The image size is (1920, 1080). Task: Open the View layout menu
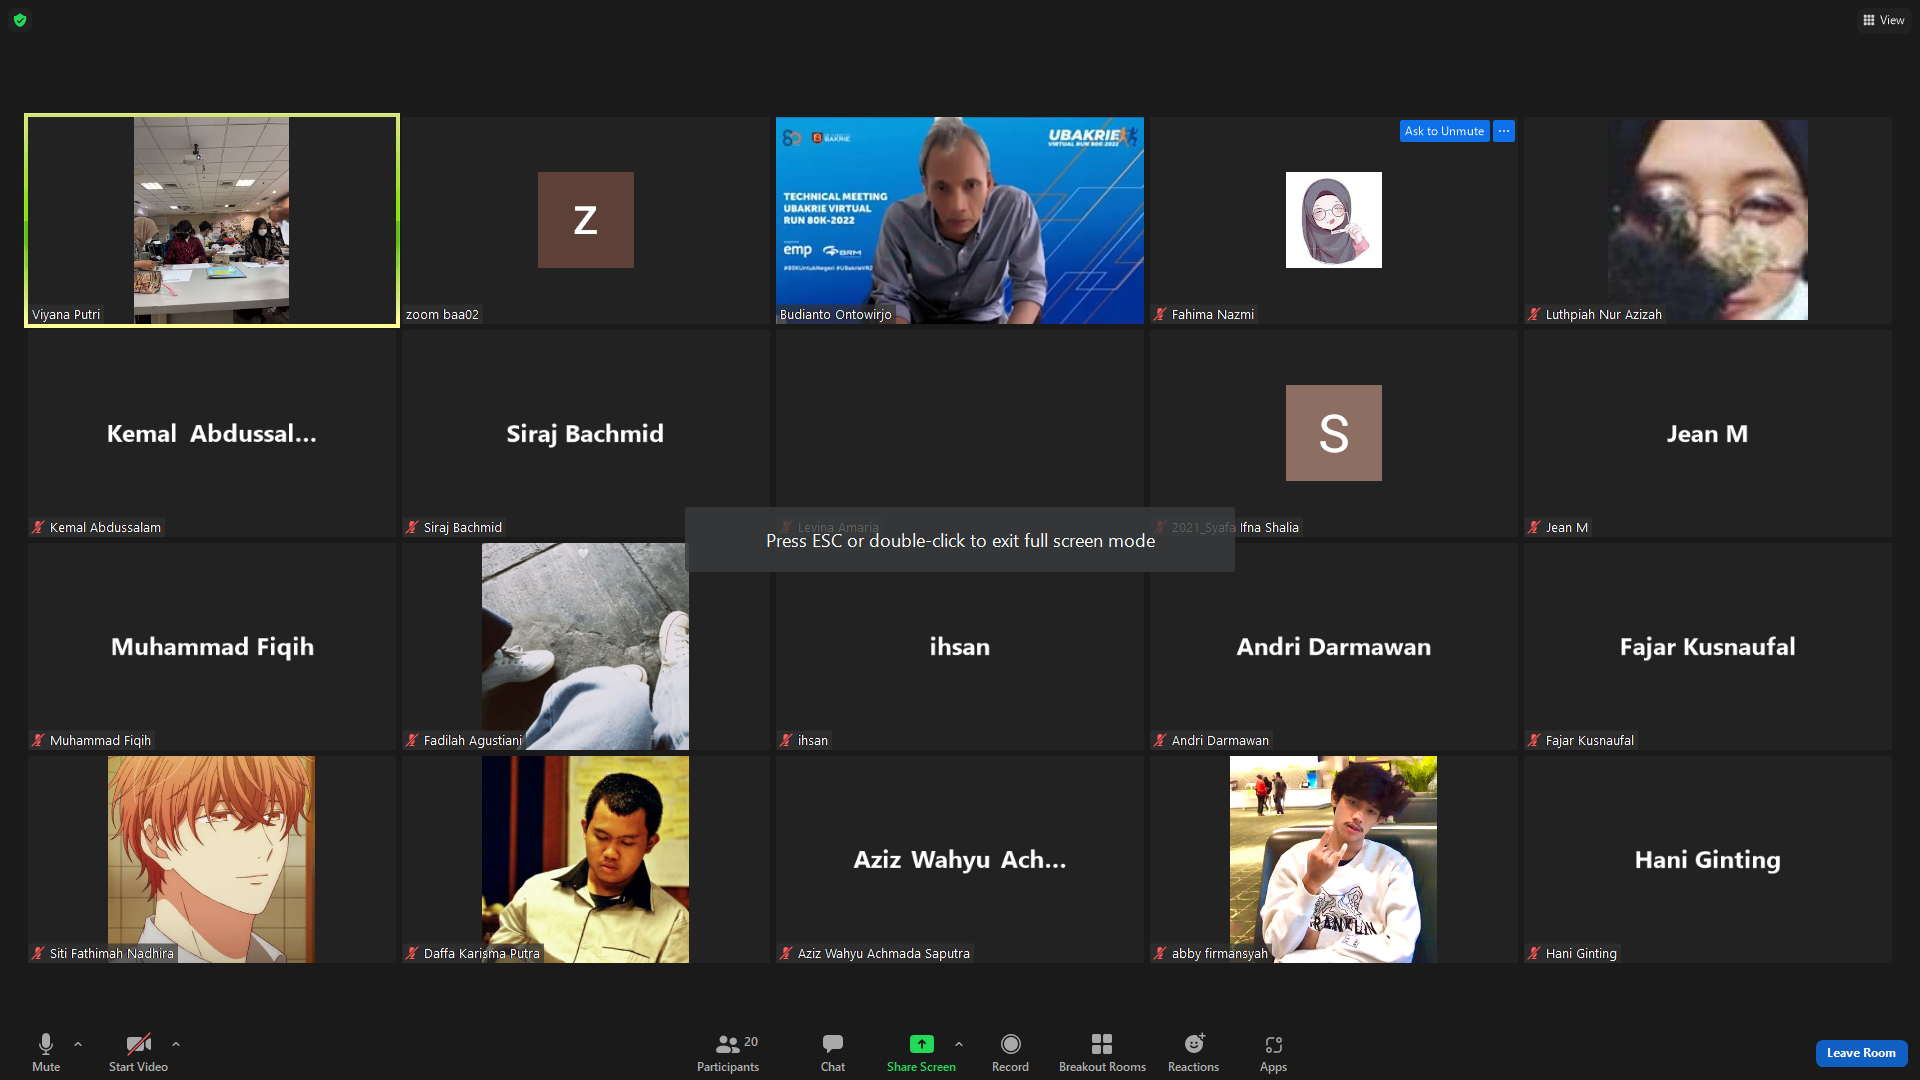point(1883,20)
